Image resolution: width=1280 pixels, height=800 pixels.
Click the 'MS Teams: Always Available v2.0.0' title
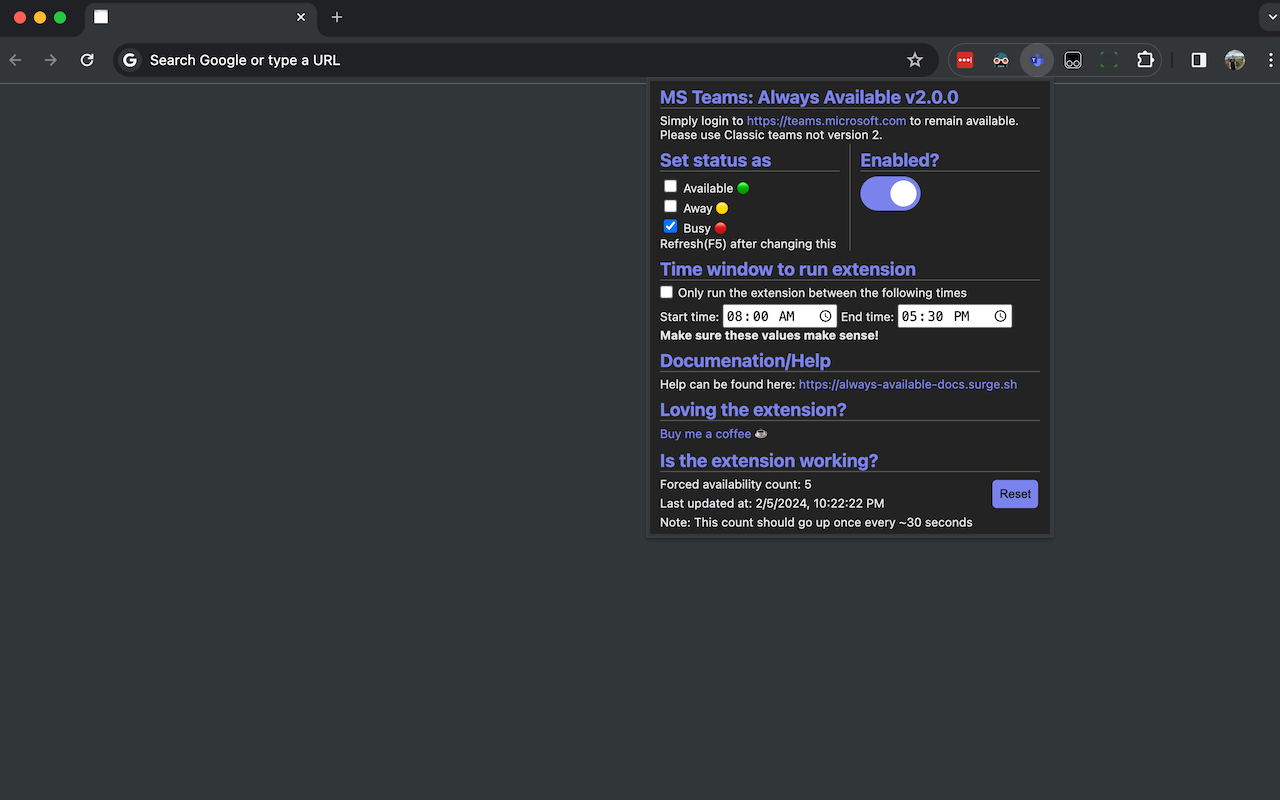[x=809, y=97]
